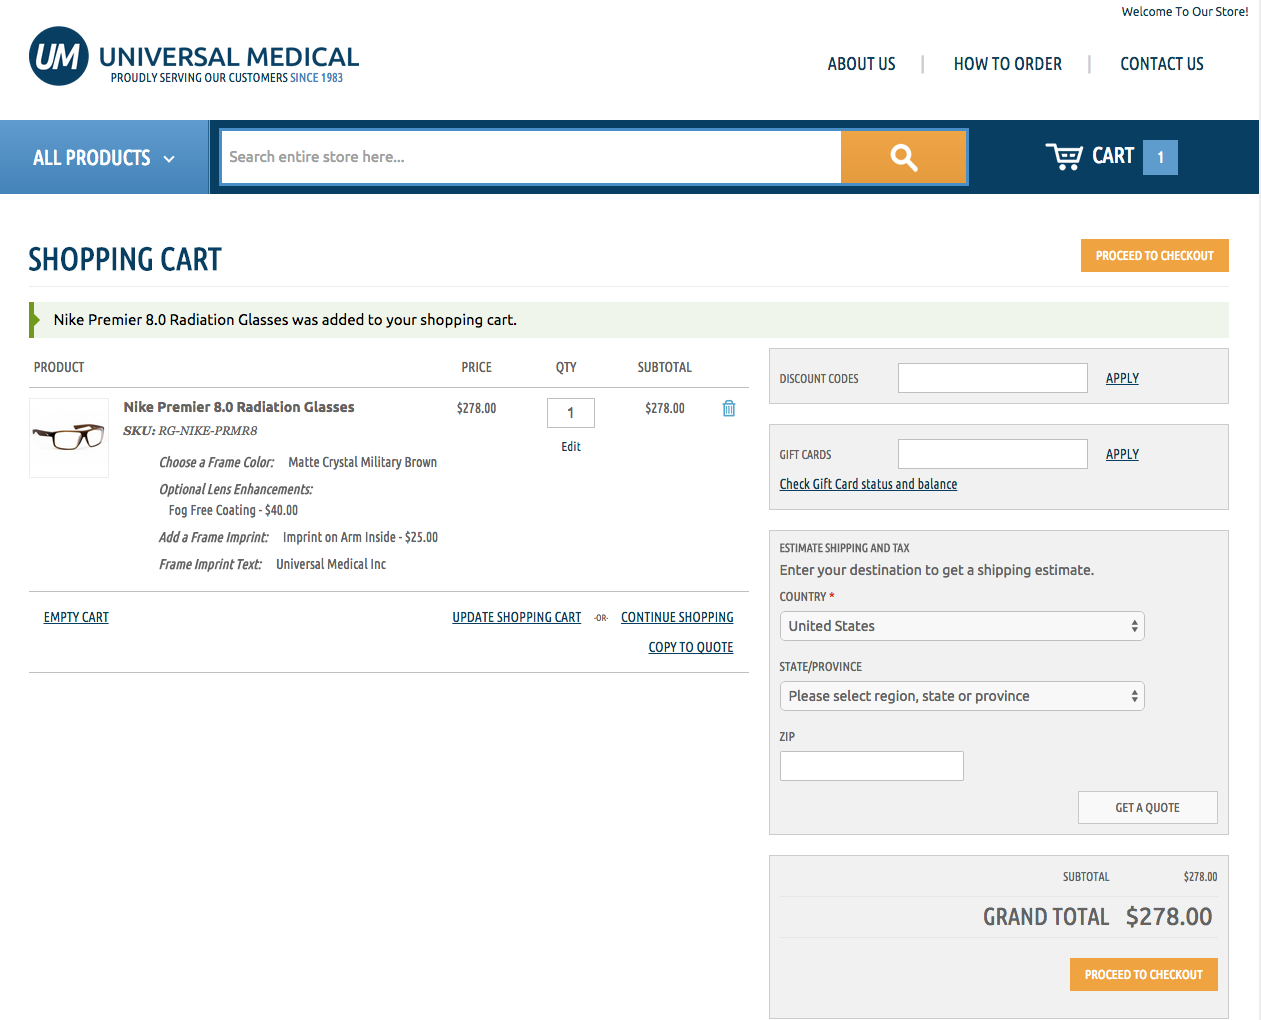Click Update Shopping Cart link
This screenshot has height=1020, width=1261.
click(x=516, y=617)
